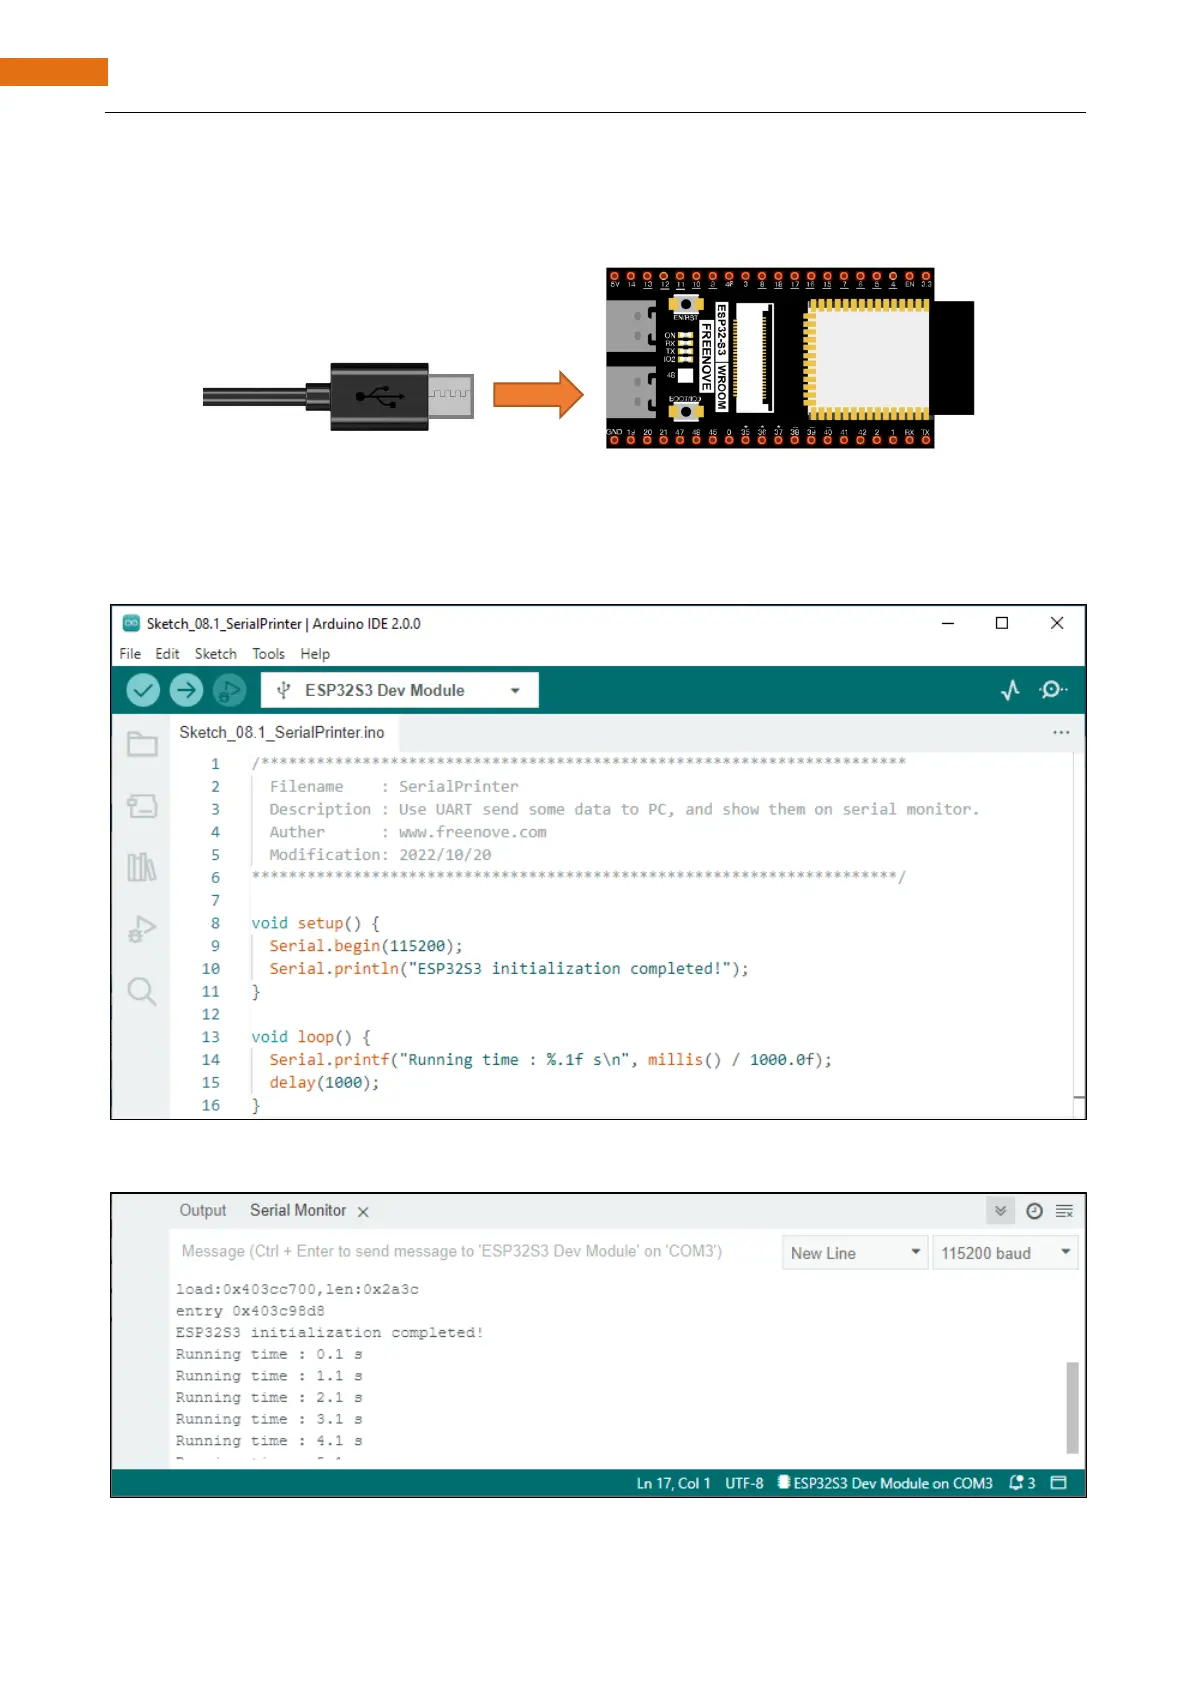
Task: Click the delay(1000); code line
Action: coord(324,1083)
